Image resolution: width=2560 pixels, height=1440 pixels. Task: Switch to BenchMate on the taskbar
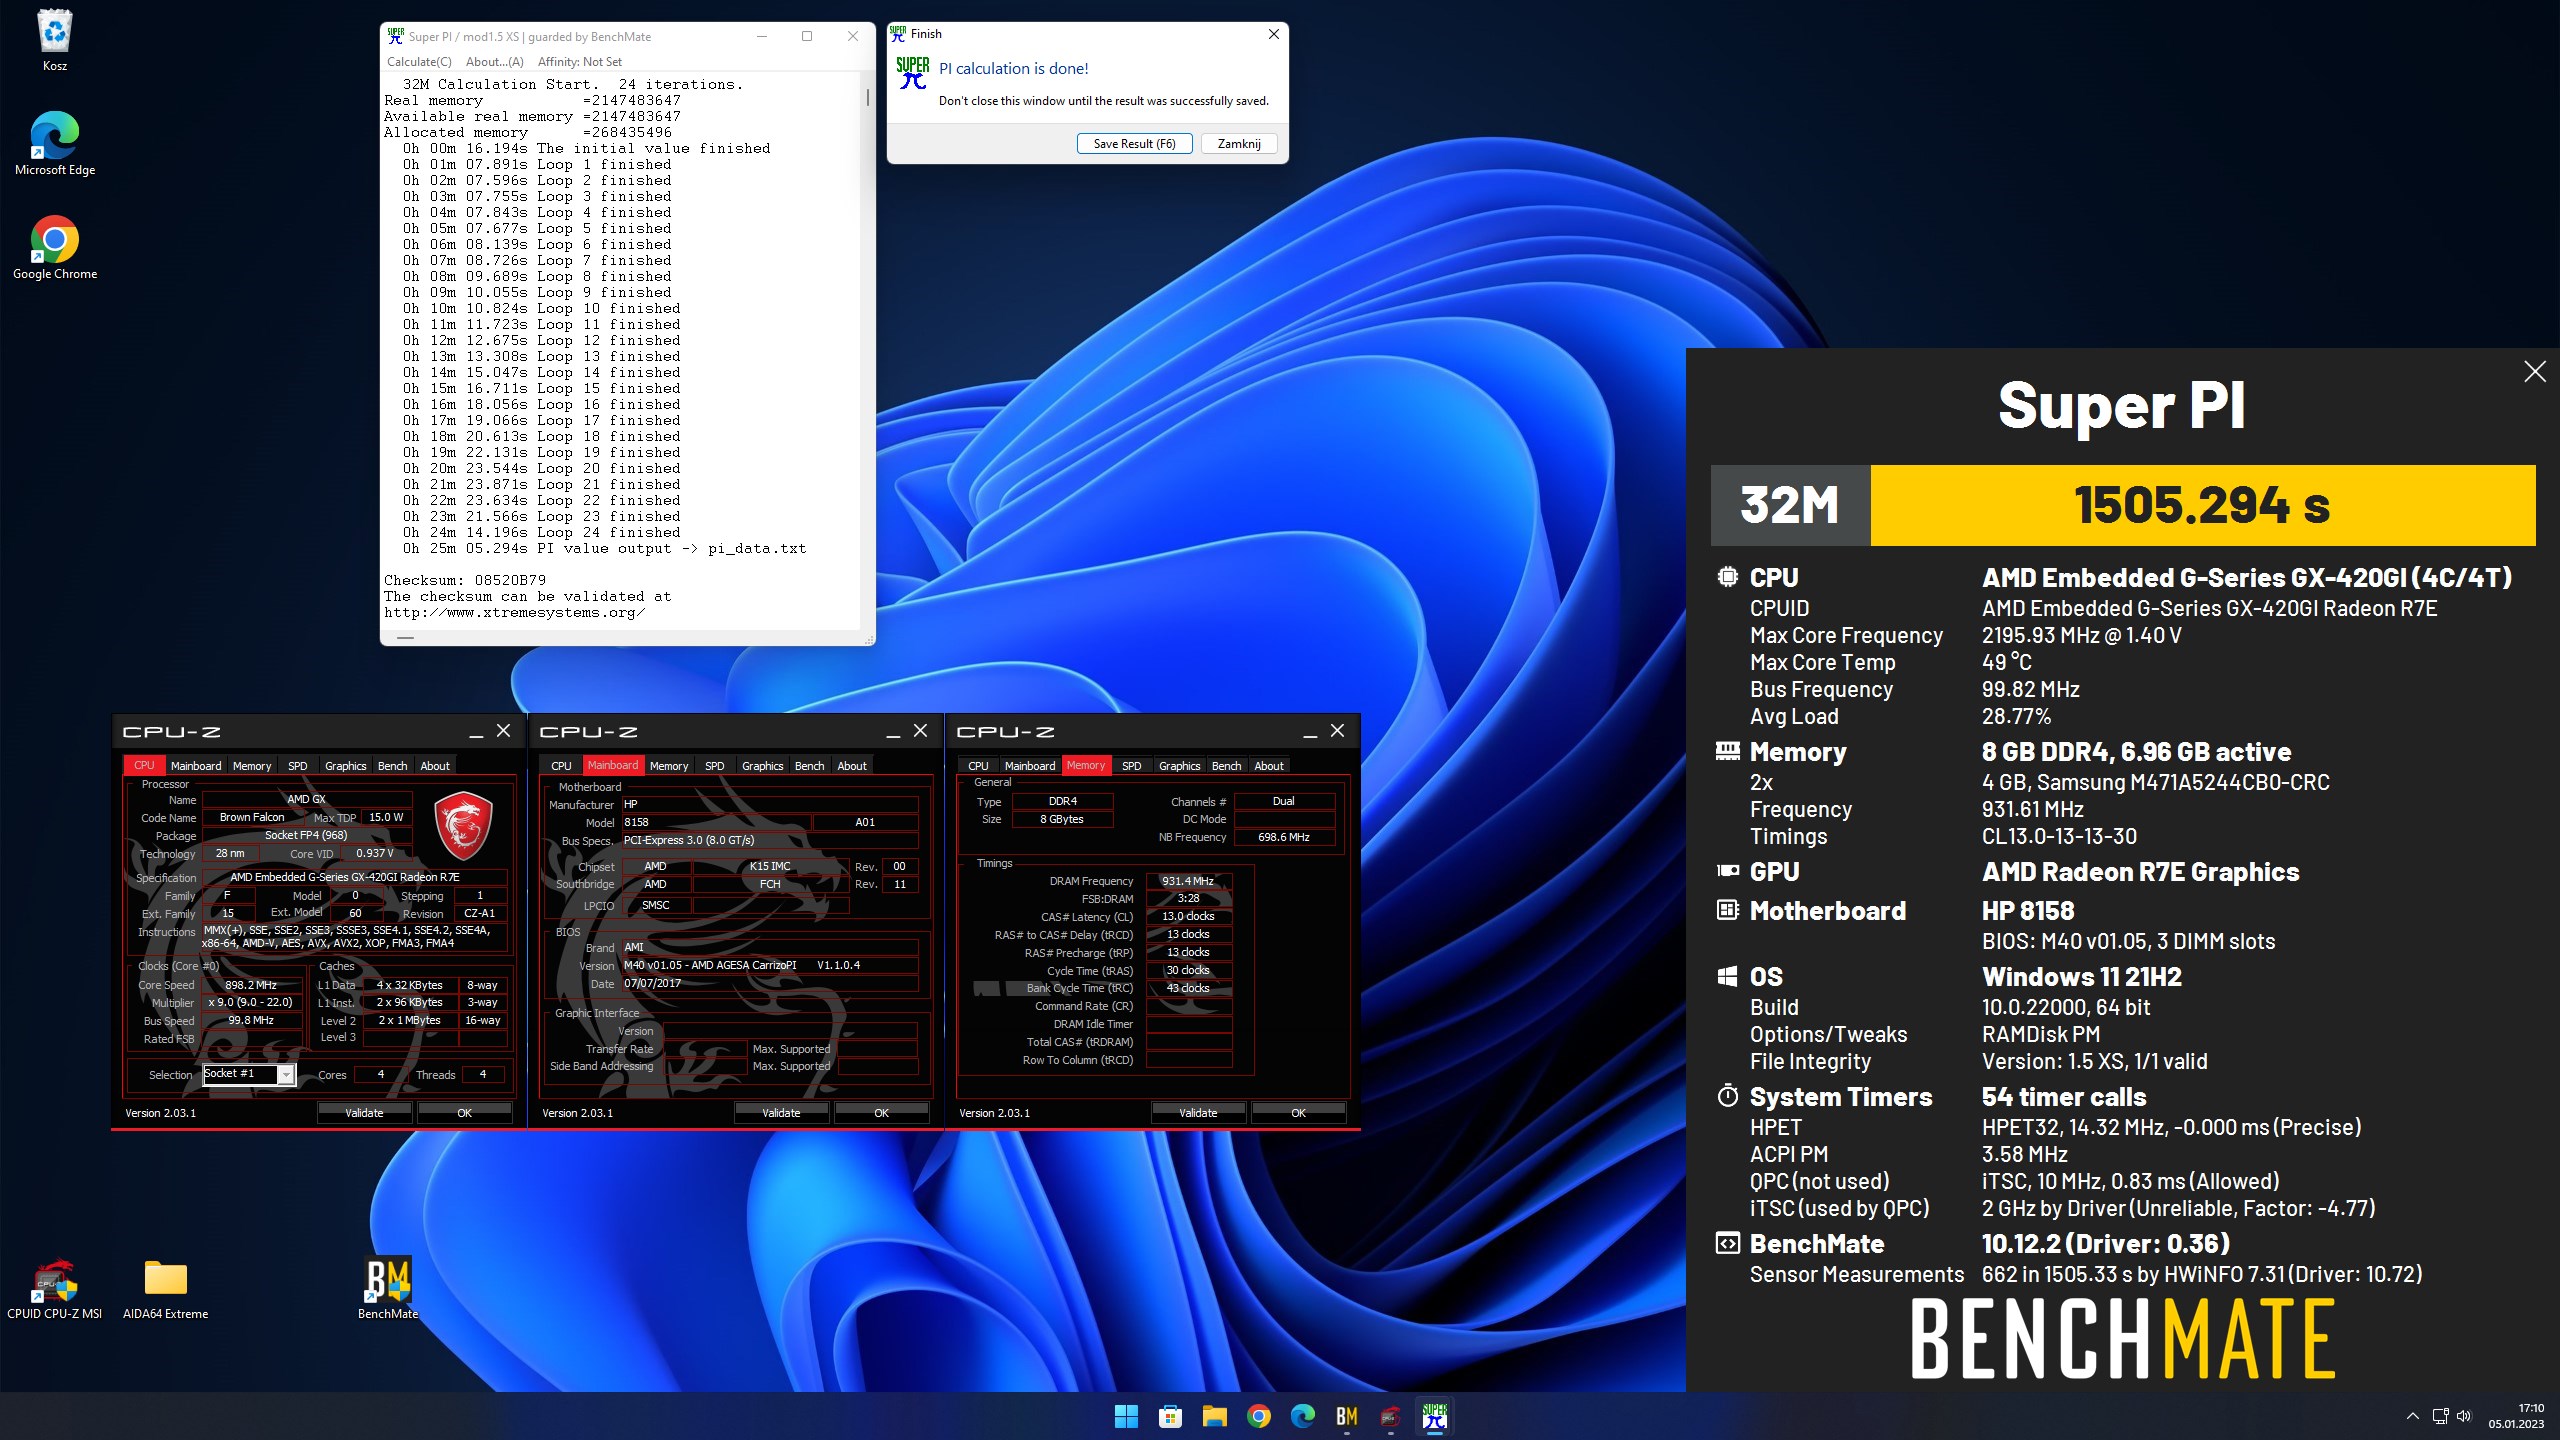point(1346,1416)
